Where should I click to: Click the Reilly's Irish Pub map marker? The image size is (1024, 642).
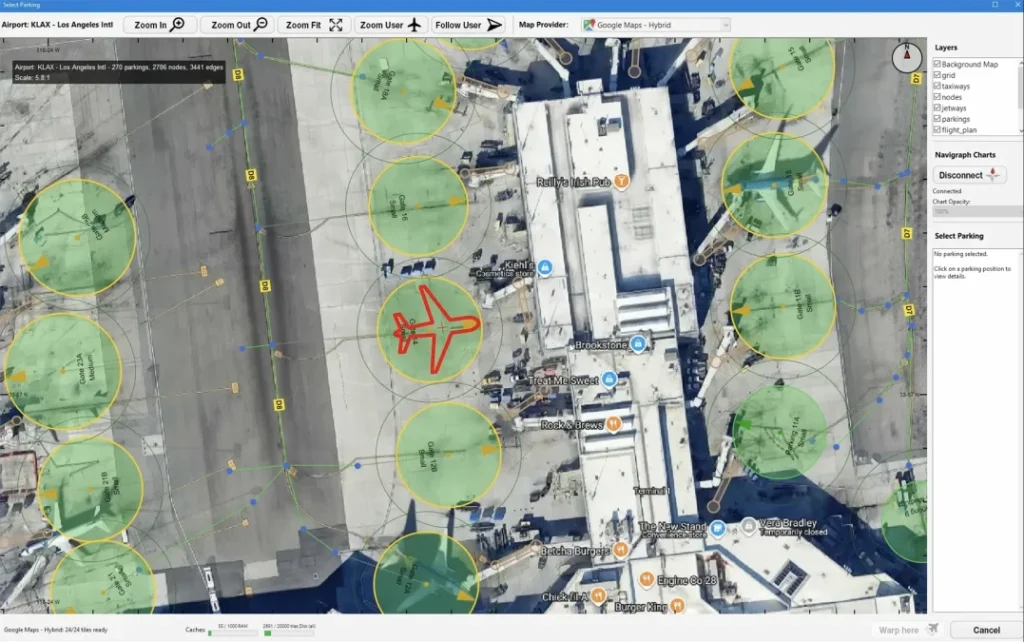[x=621, y=181]
